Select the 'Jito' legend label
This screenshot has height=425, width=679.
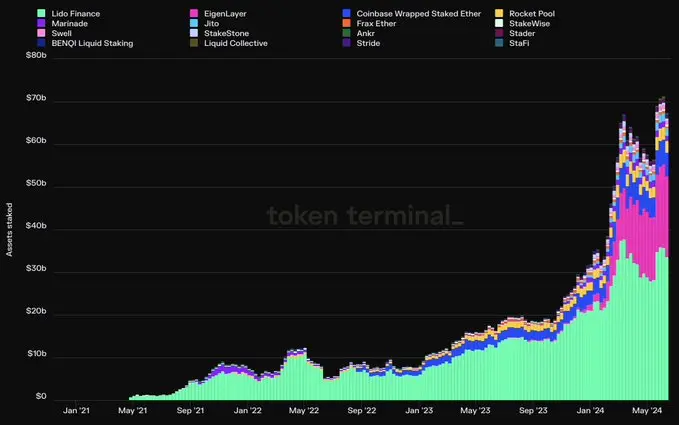pyautogui.click(x=211, y=23)
